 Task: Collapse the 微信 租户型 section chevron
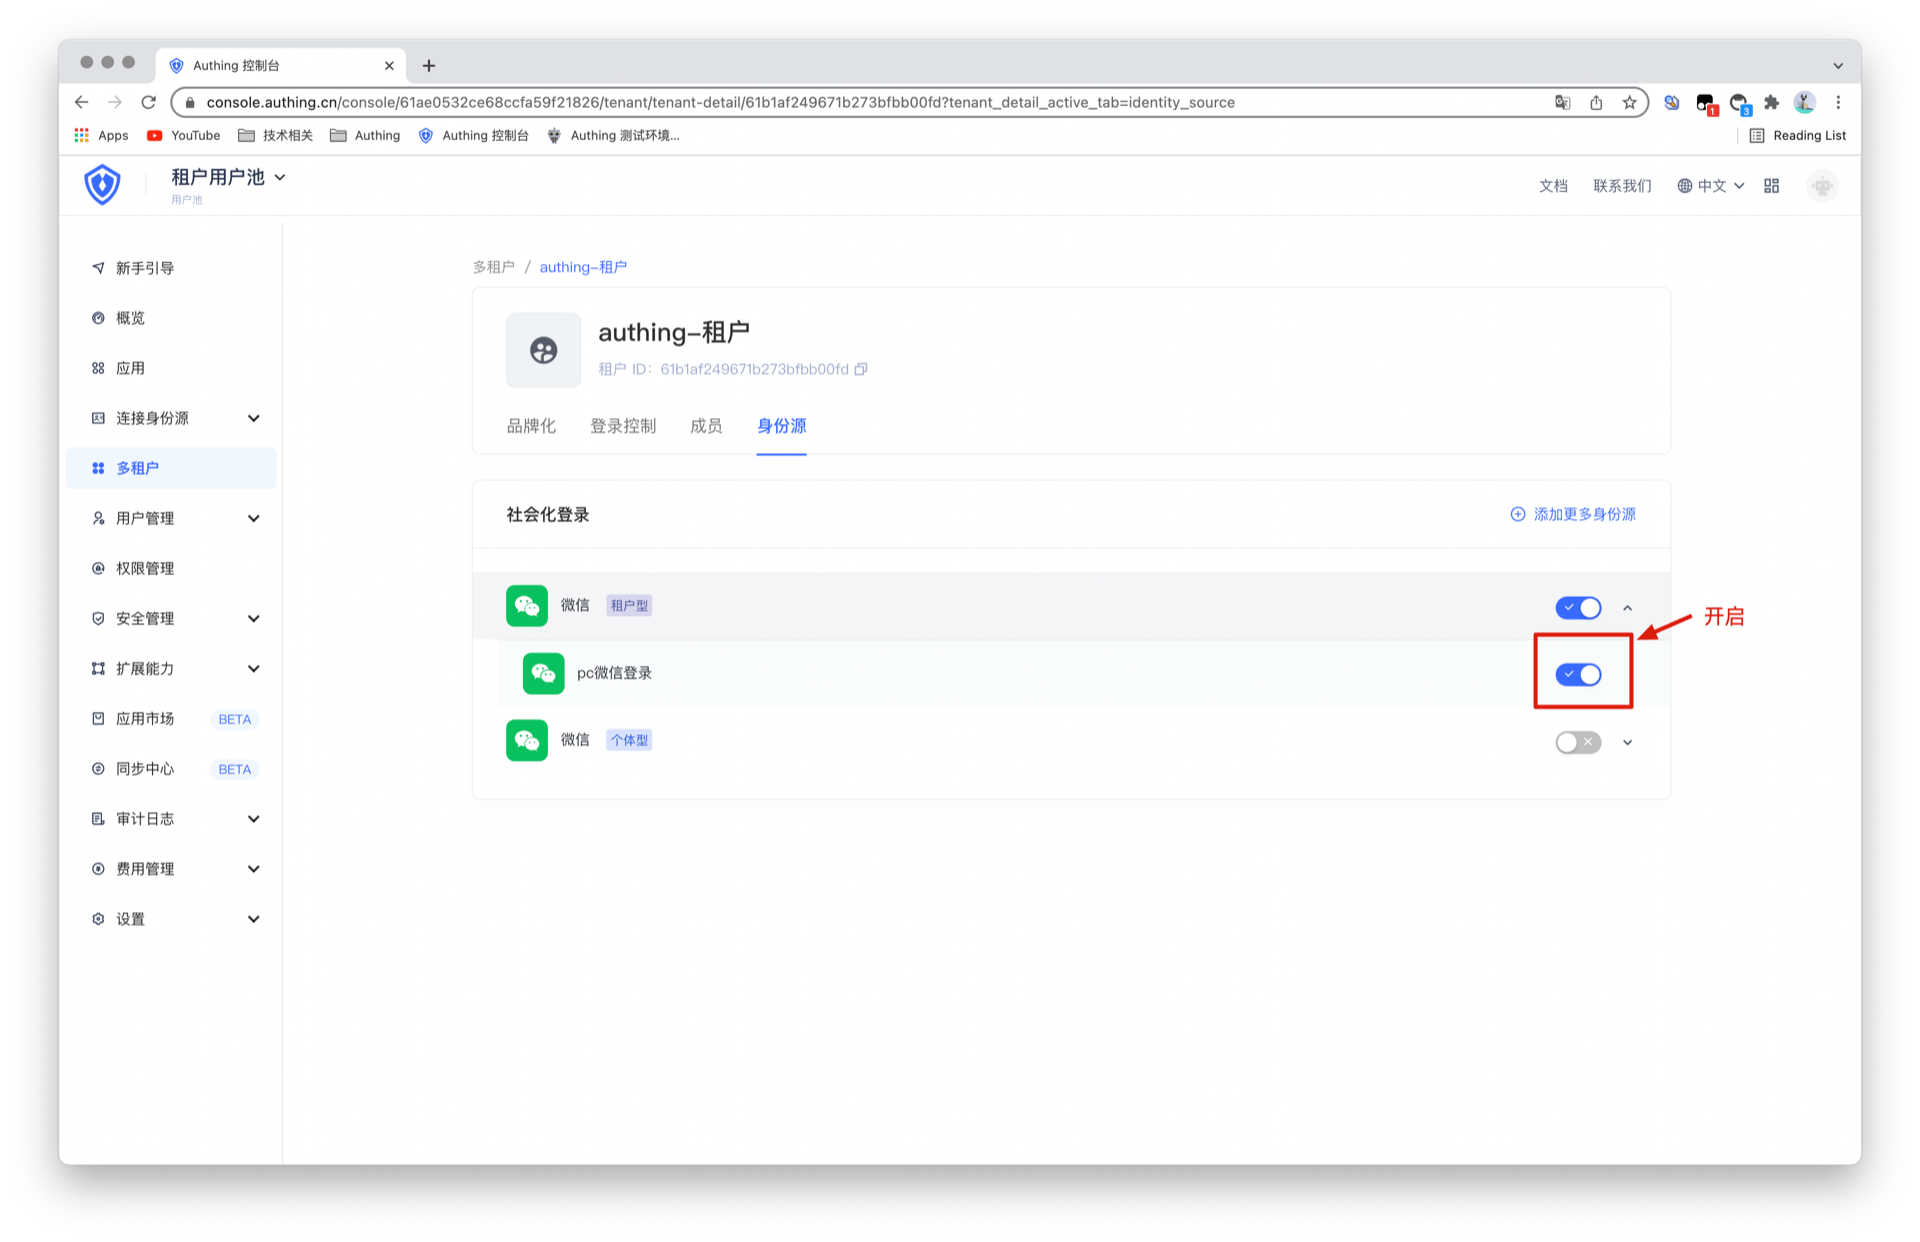[x=1627, y=608]
